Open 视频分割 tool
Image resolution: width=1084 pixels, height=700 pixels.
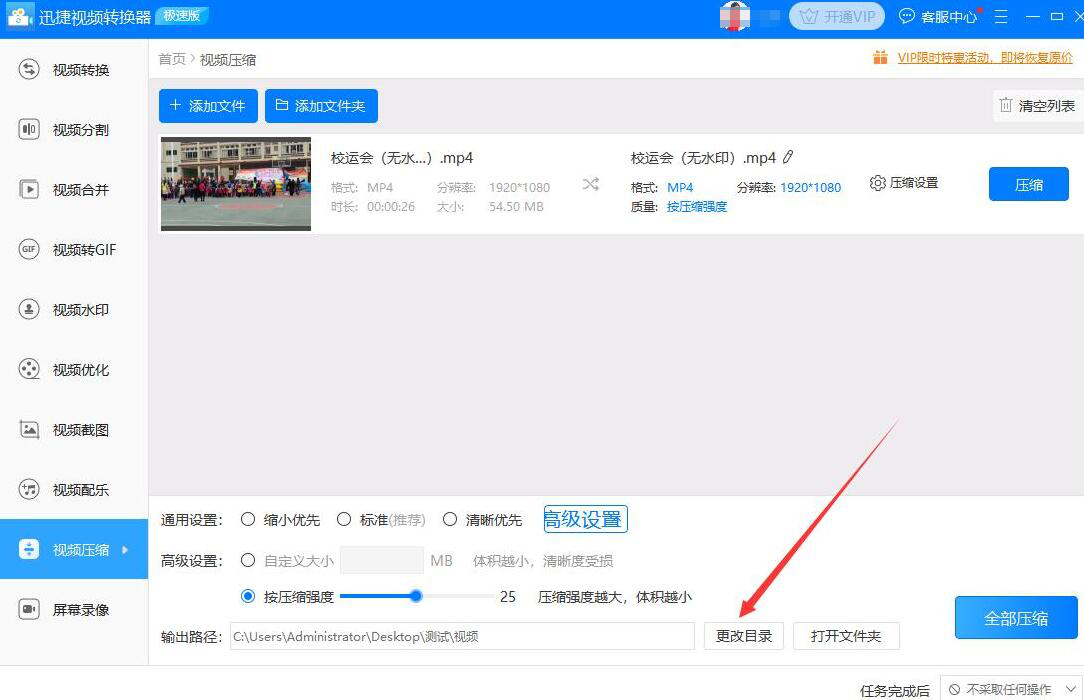coord(74,130)
